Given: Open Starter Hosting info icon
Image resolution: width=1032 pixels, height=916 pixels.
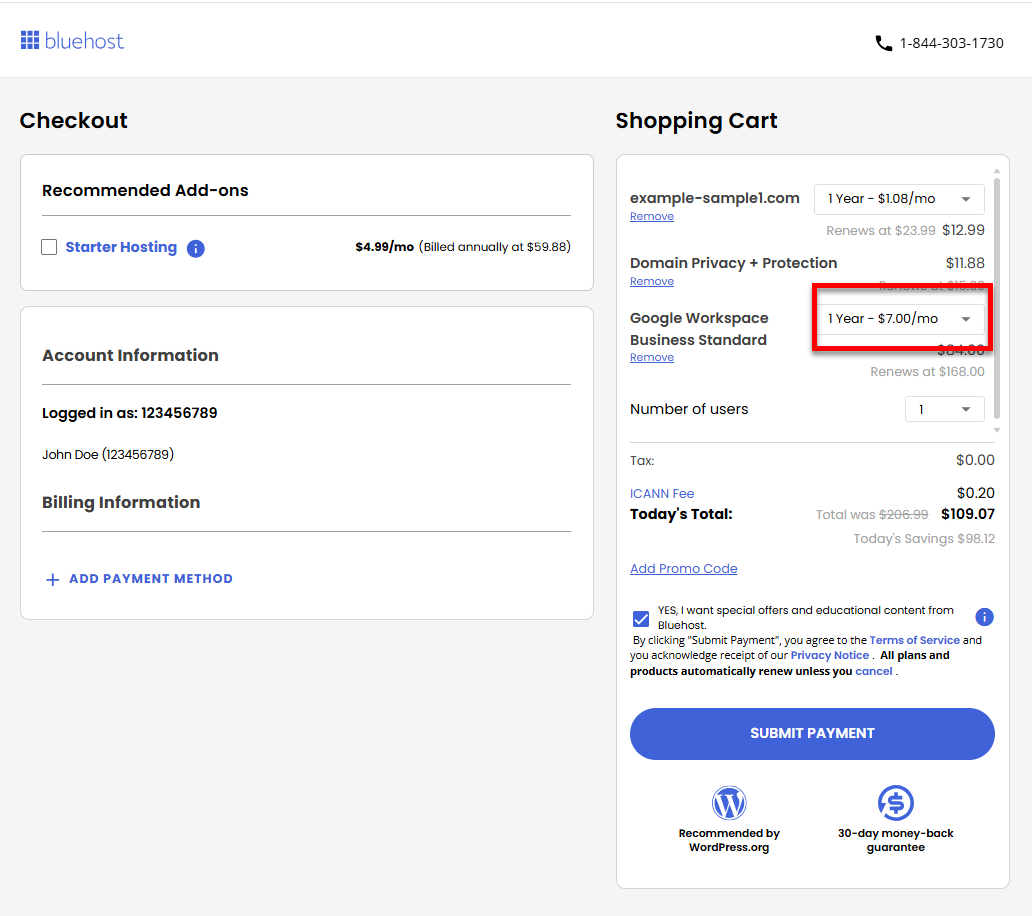Looking at the screenshot, I should point(195,248).
